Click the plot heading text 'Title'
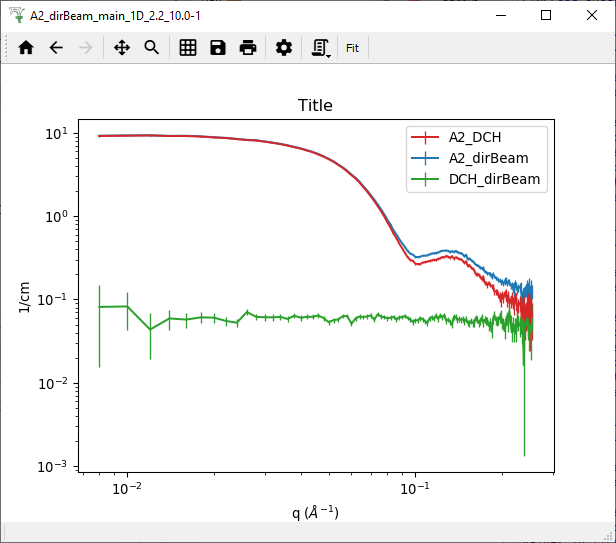The width and height of the screenshot is (616, 543). click(x=315, y=106)
